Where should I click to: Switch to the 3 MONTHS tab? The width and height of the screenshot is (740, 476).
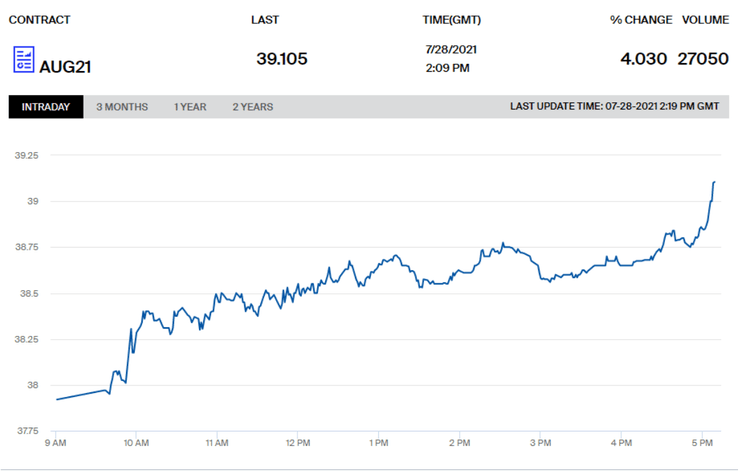[x=122, y=107]
